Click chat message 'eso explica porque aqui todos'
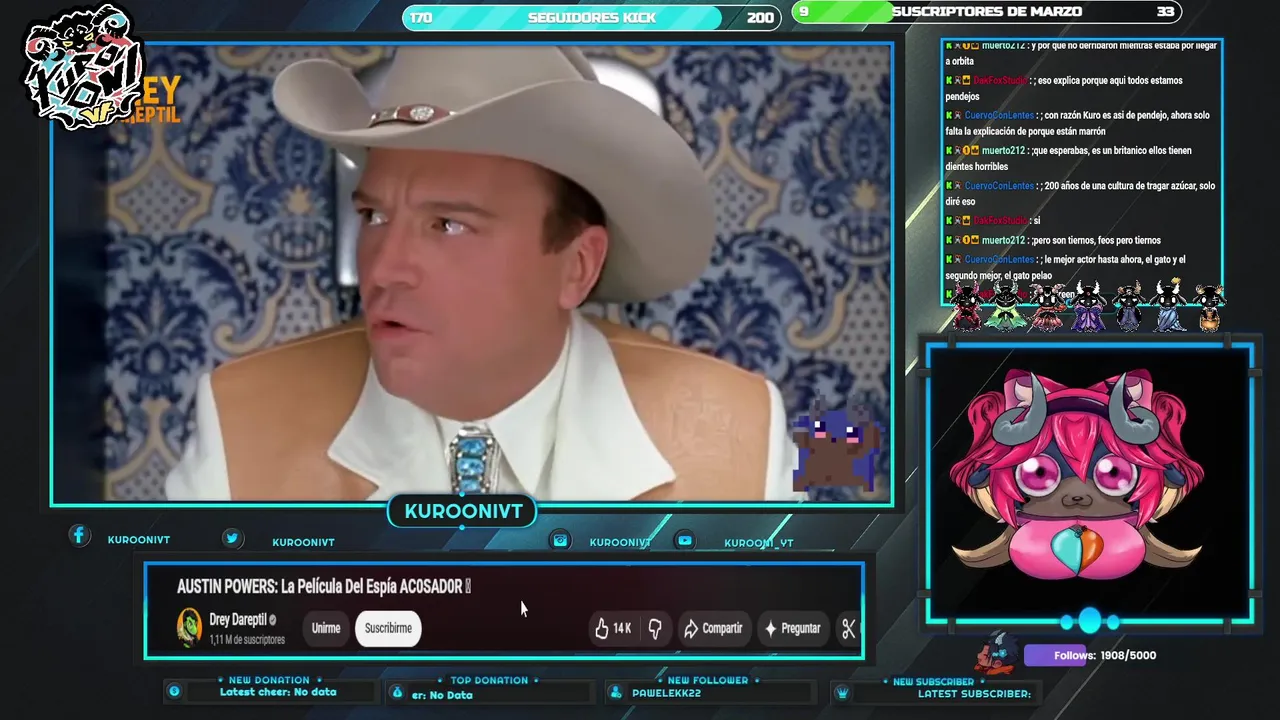 (1080, 88)
